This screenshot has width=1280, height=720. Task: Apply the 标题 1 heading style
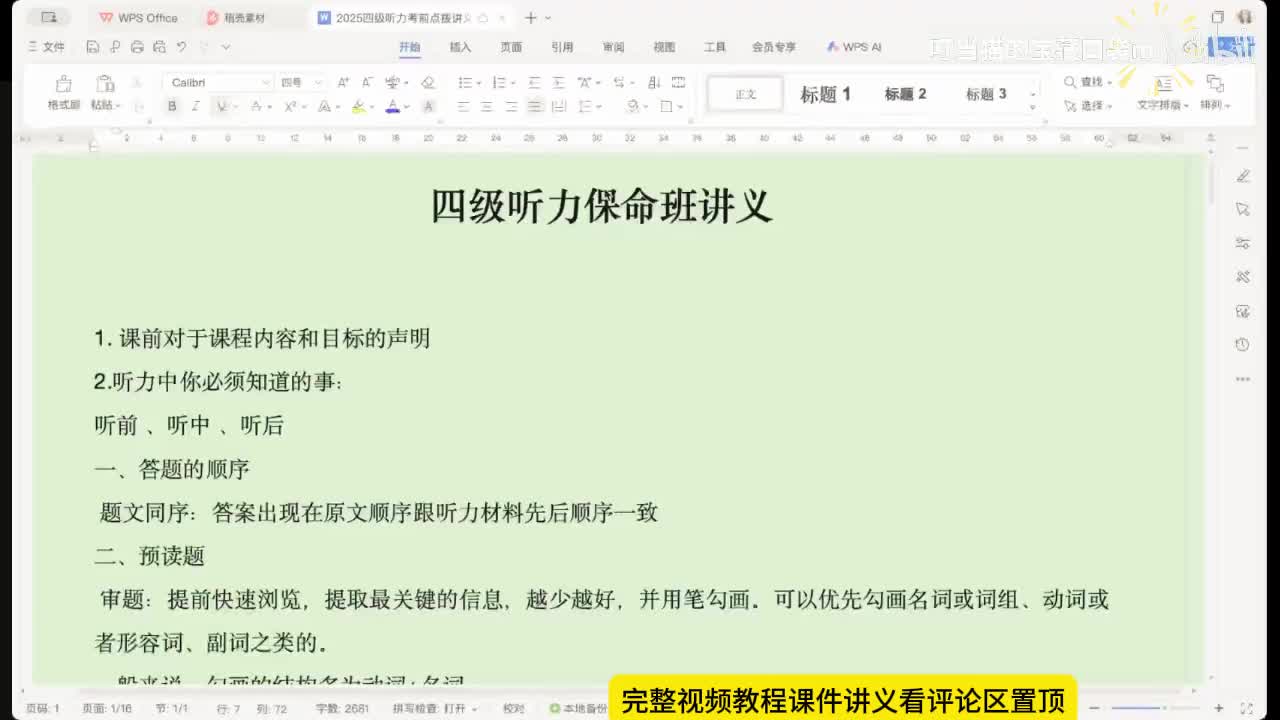point(825,94)
